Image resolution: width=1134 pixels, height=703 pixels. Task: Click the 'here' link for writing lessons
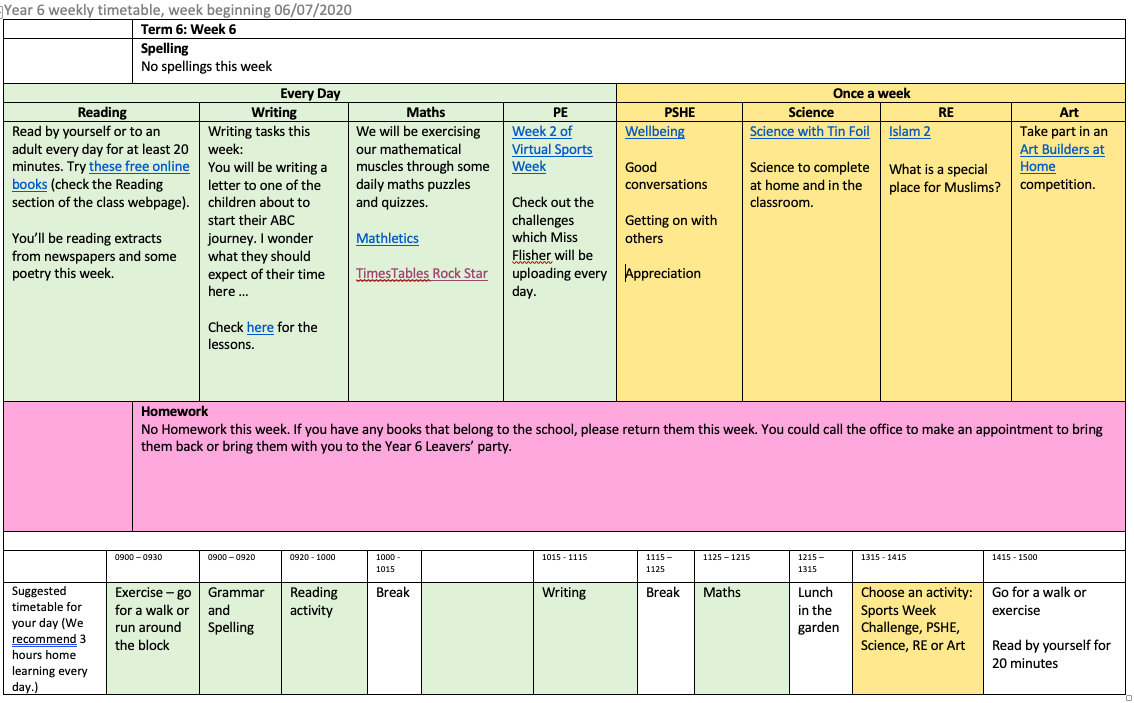260,327
